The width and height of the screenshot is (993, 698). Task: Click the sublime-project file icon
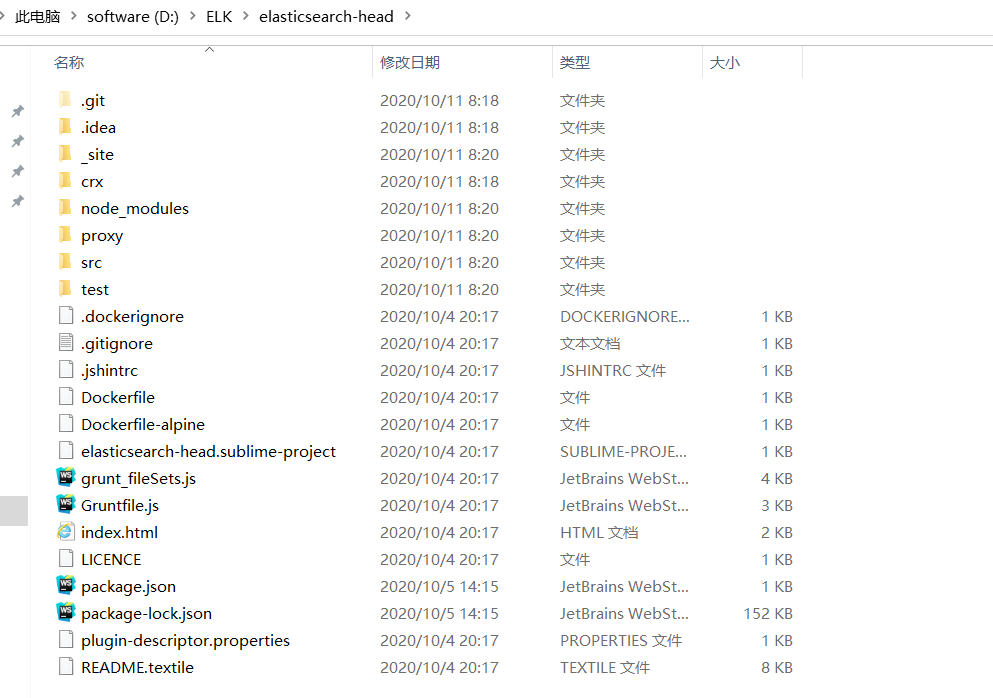[66, 451]
